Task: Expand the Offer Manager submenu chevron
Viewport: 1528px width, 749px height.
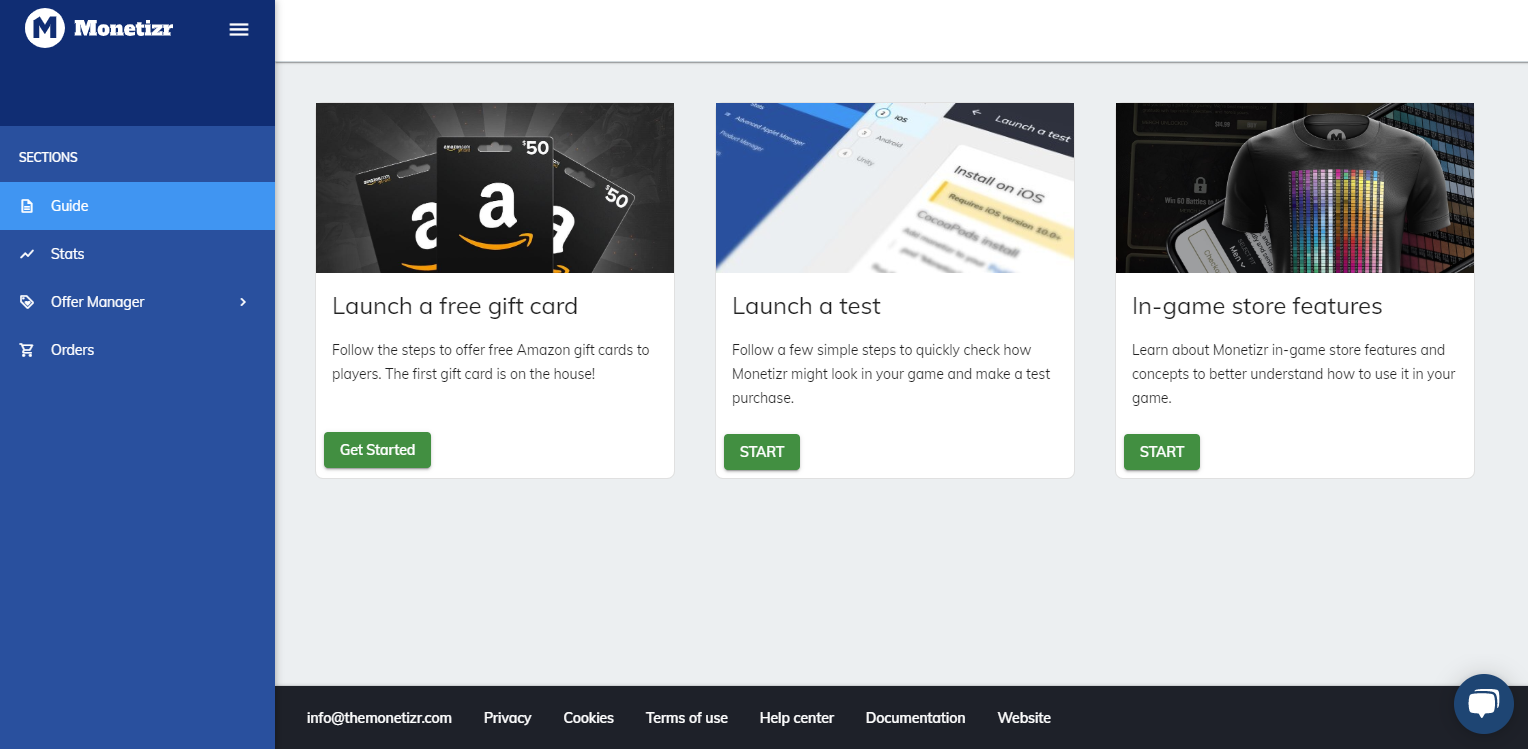Action: tap(243, 302)
